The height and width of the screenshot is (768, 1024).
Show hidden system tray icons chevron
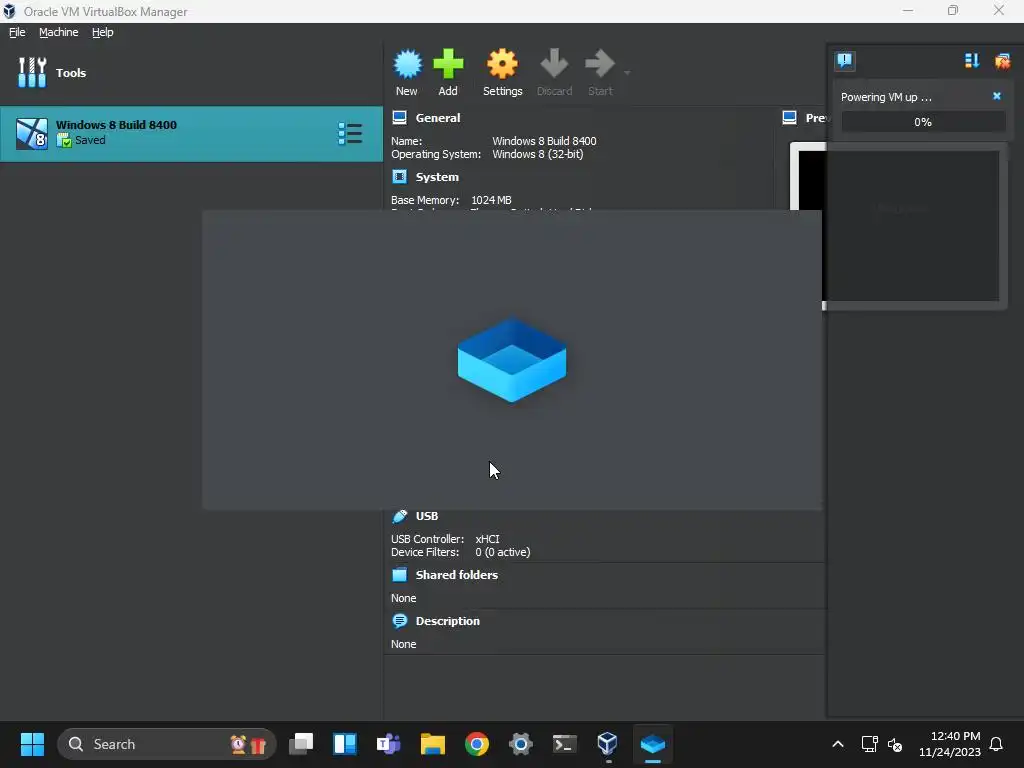838,744
